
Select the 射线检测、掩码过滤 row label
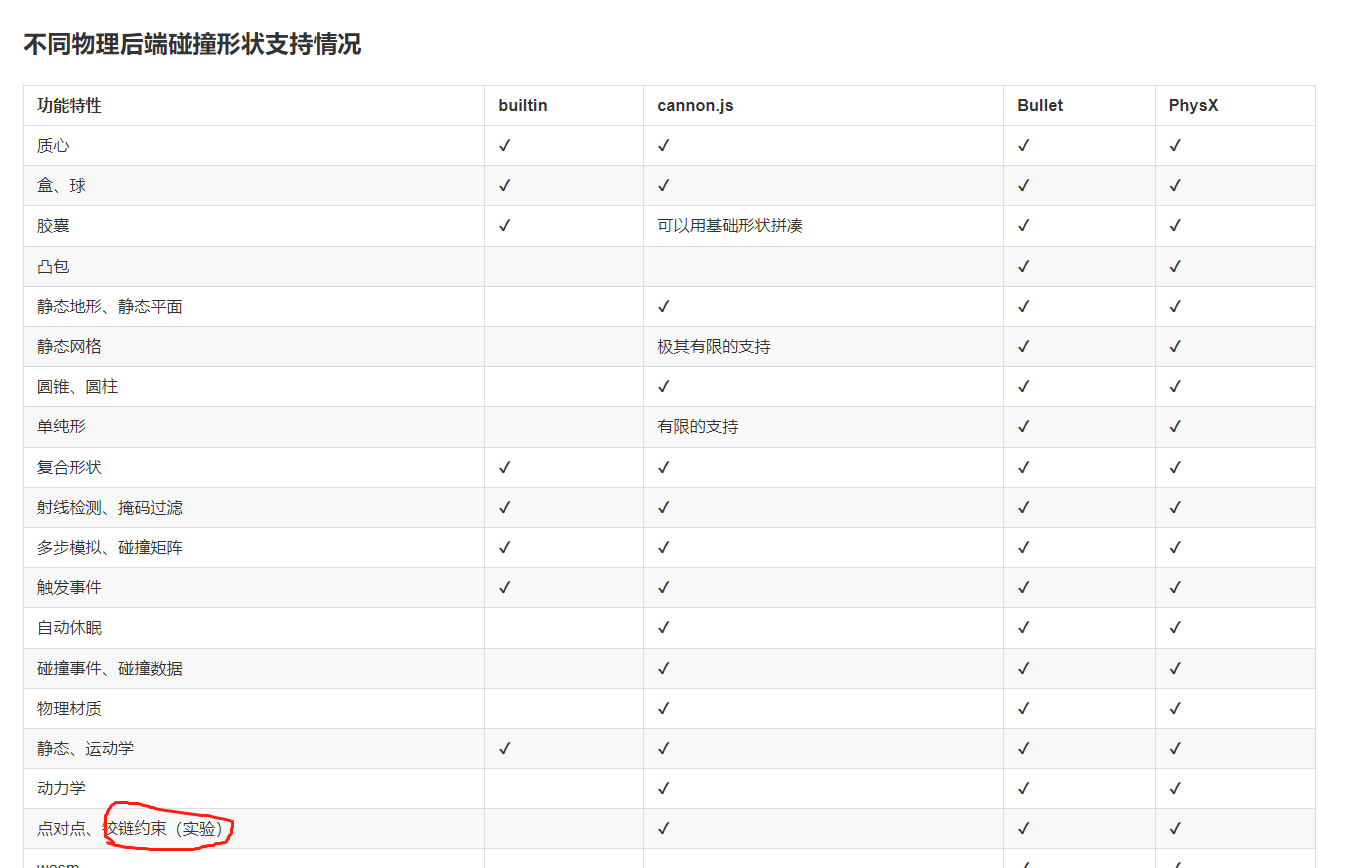(110, 508)
